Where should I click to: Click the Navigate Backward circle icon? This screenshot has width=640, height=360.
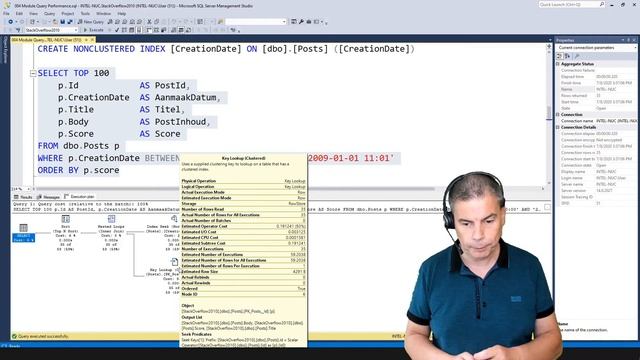[10, 22]
